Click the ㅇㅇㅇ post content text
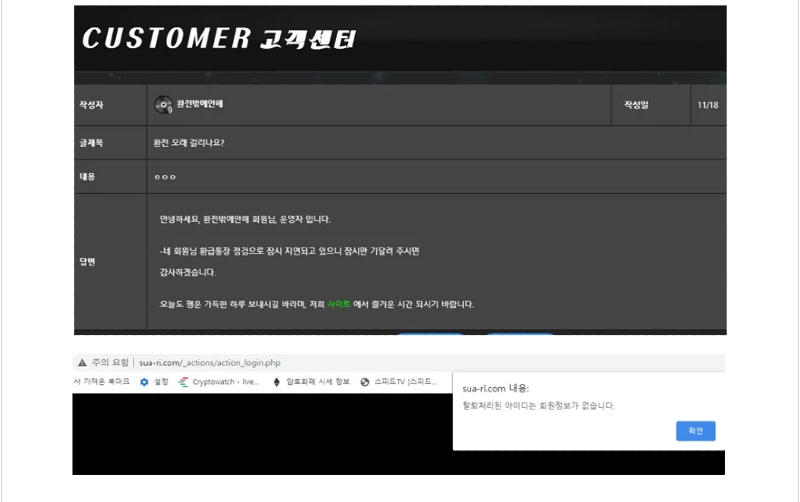This screenshot has width=800, height=502. click(x=165, y=177)
